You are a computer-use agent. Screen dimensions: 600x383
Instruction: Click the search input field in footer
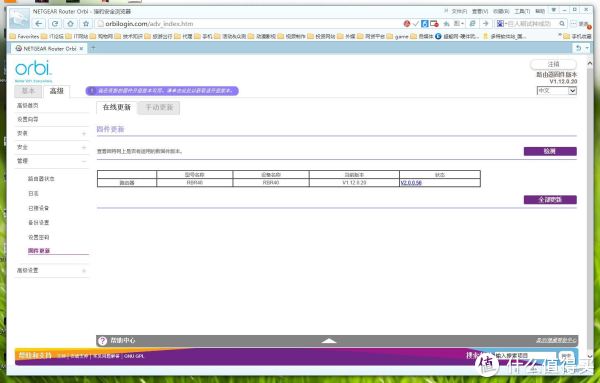pyautogui.click(x=525, y=356)
